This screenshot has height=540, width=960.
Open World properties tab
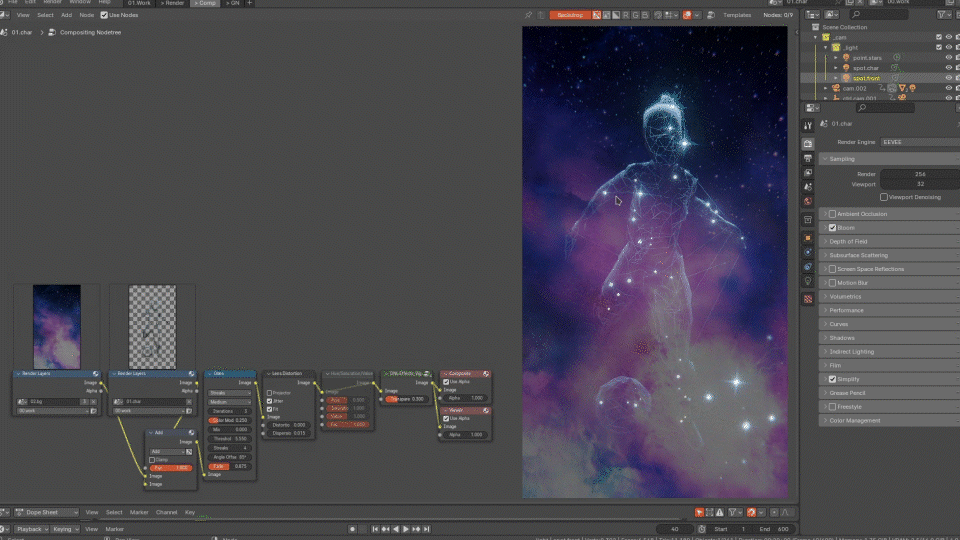808,201
